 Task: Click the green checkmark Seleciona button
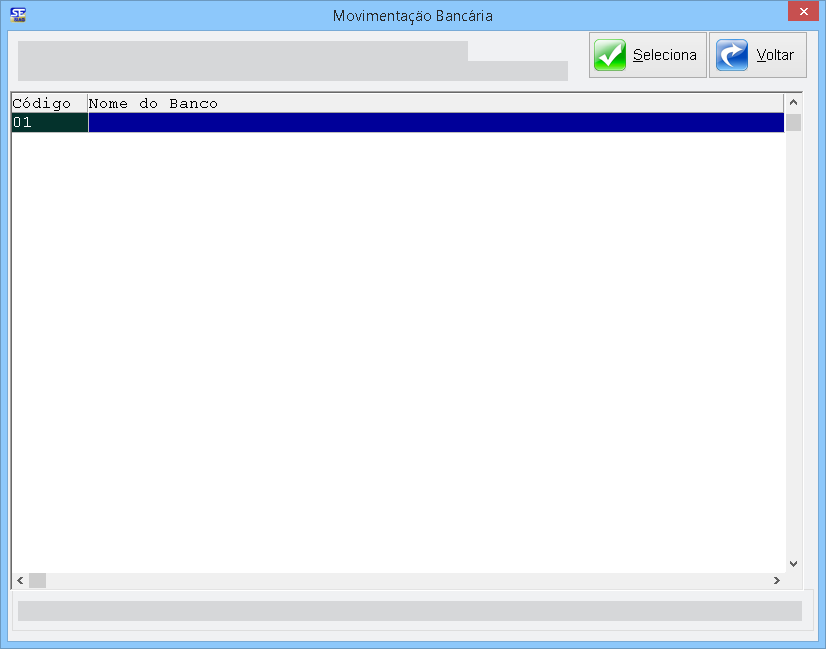pos(647,55)
